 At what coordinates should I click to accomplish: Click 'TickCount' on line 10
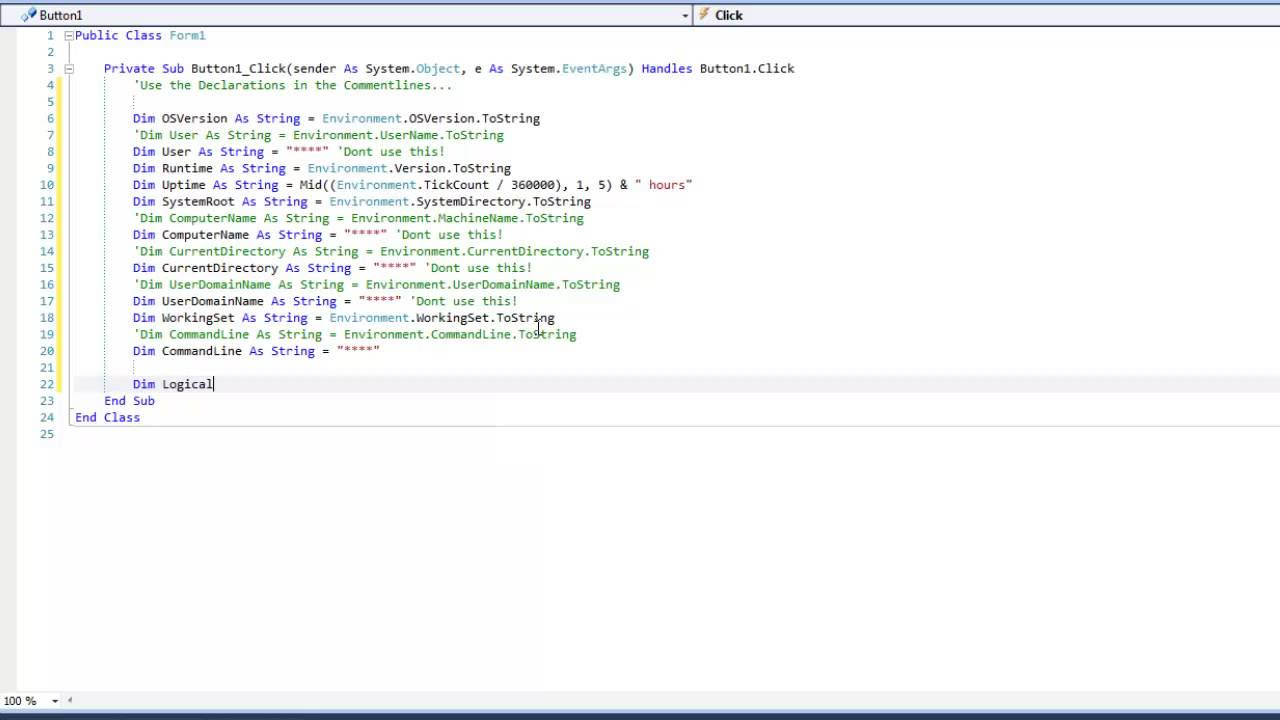click(x=456, y=185)
